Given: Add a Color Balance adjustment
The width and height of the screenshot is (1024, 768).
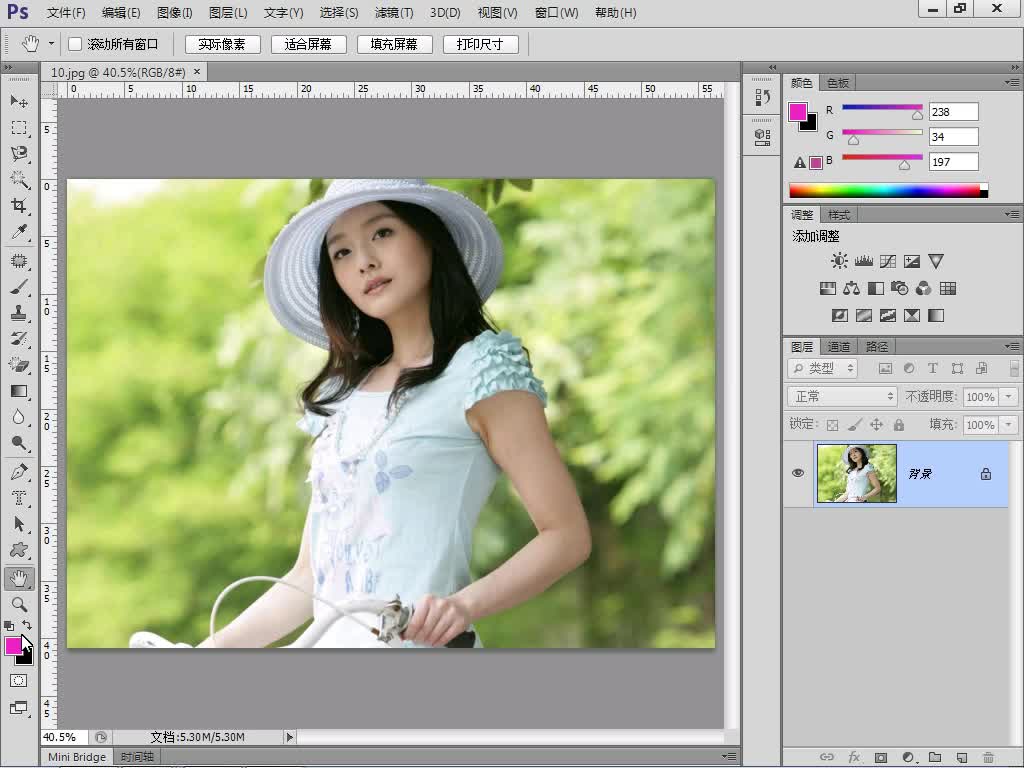Looking at the screenshot, I should 851,288.
